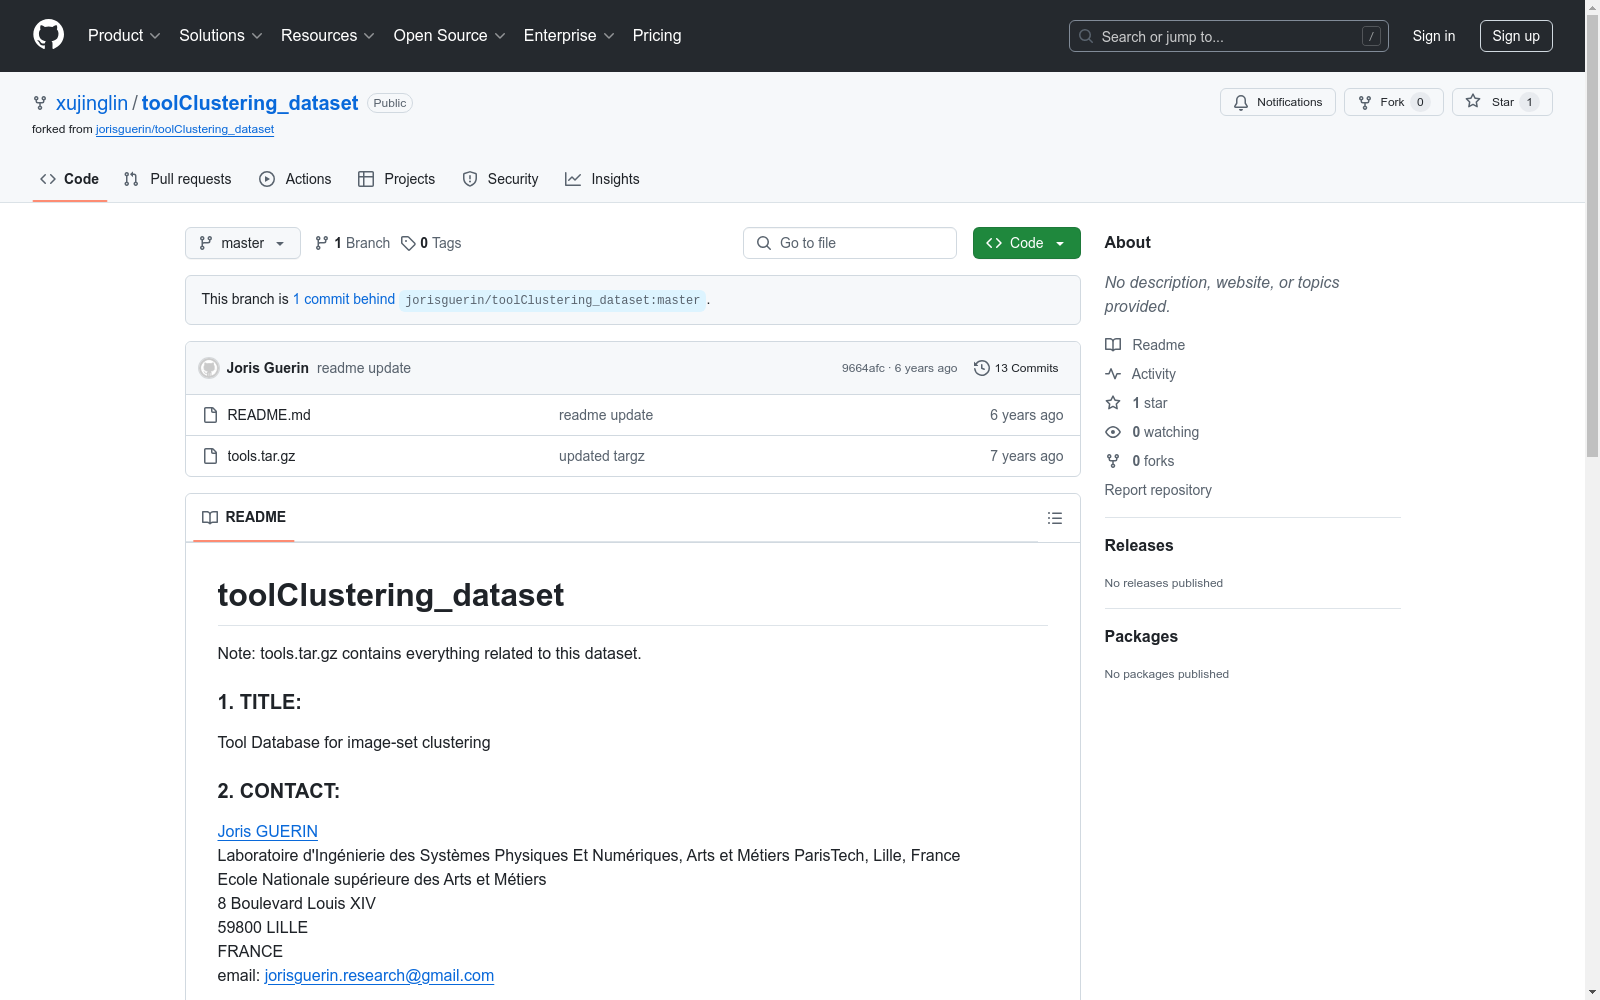Image resolution: width=1600 pixels, height=1000 pixels.
Task: Open the tools.tar.gz file
Action: tap(261, 456)
